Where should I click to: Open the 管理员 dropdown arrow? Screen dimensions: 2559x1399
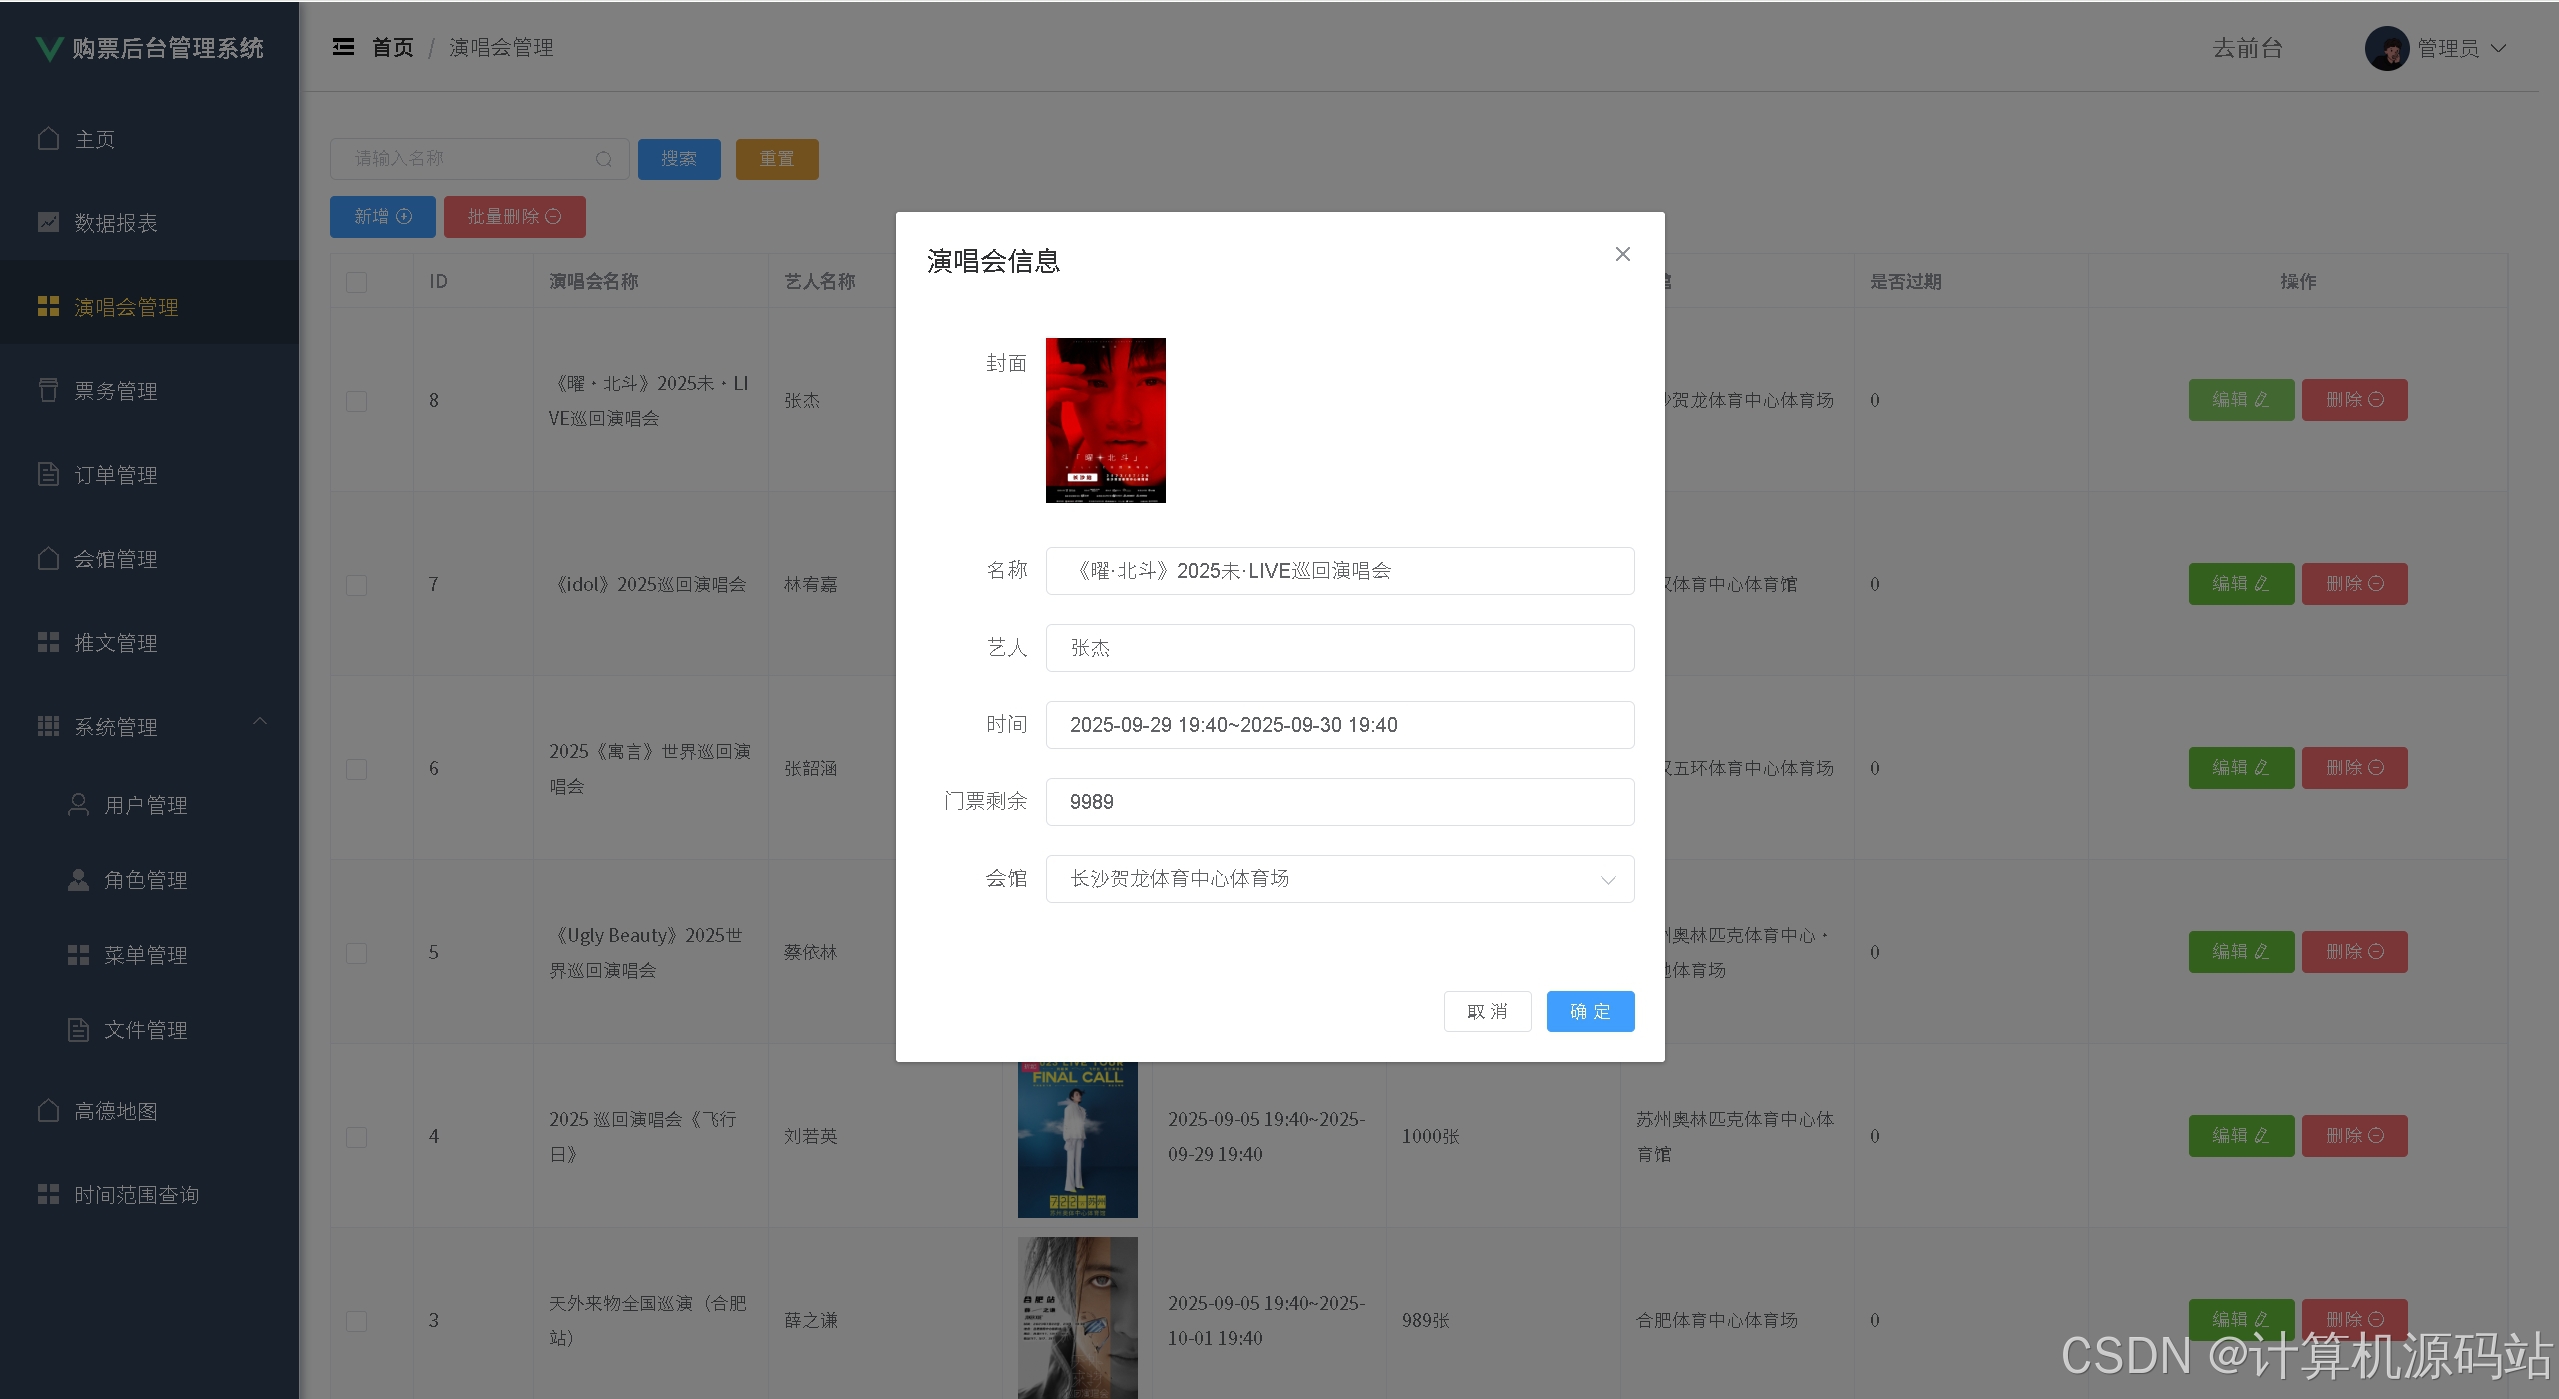pos(2498,48)
